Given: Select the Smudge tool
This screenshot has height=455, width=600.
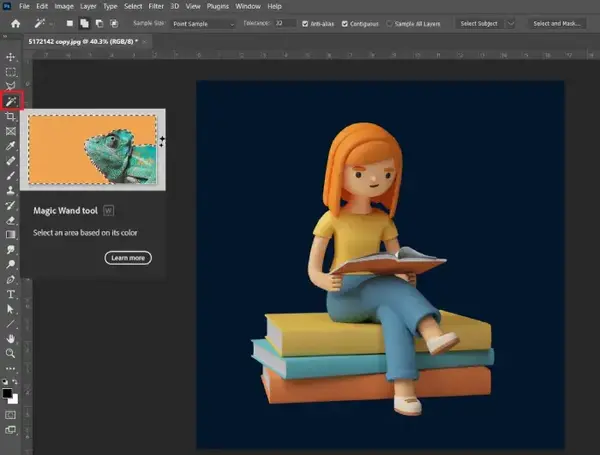Looking at the screenshot, I should [x=10, y=250].
